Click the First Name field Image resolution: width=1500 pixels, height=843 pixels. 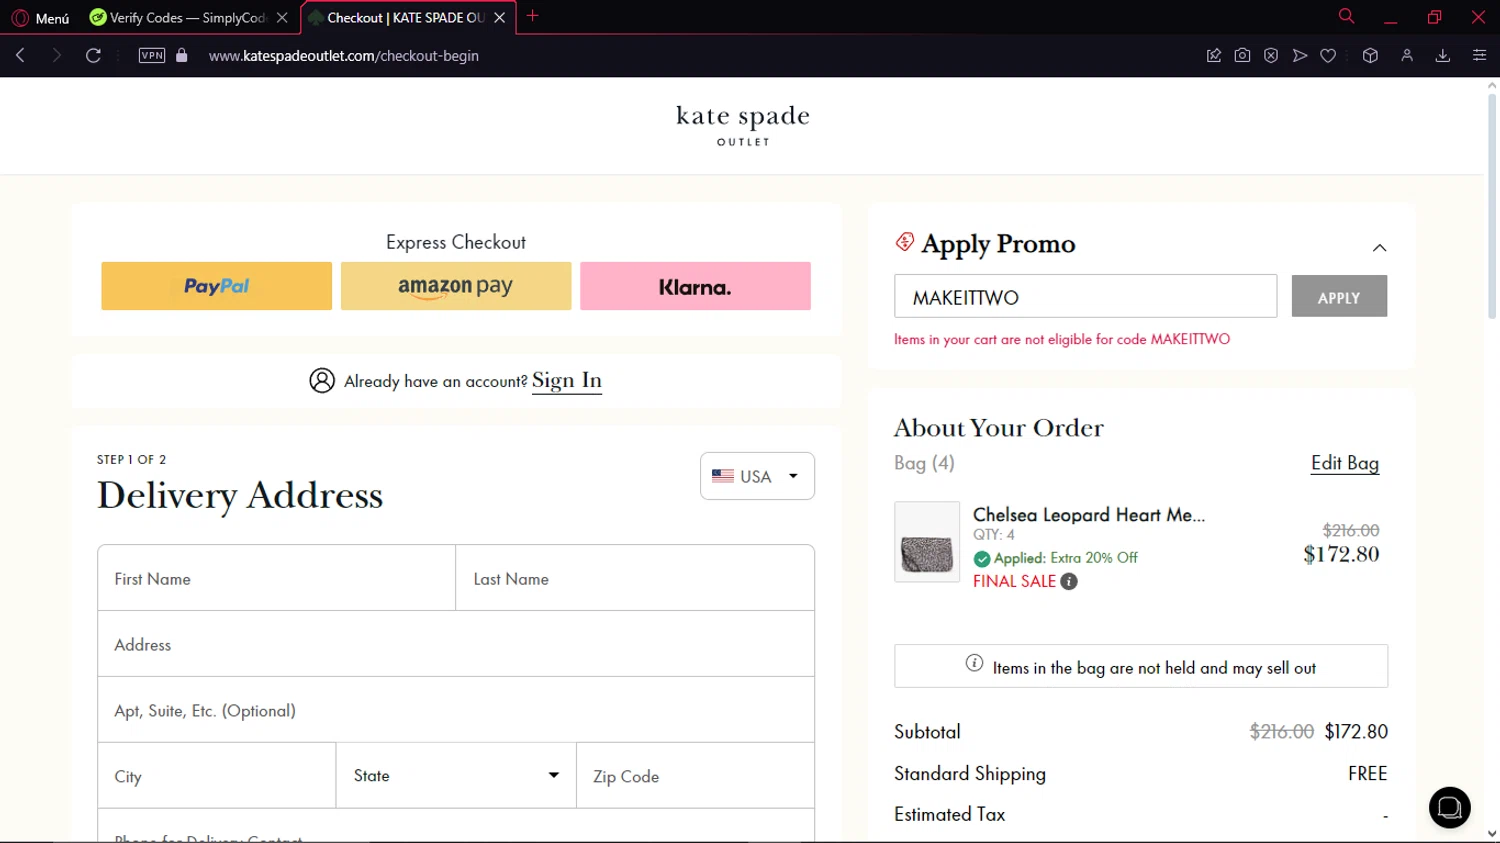coord(277,578)
